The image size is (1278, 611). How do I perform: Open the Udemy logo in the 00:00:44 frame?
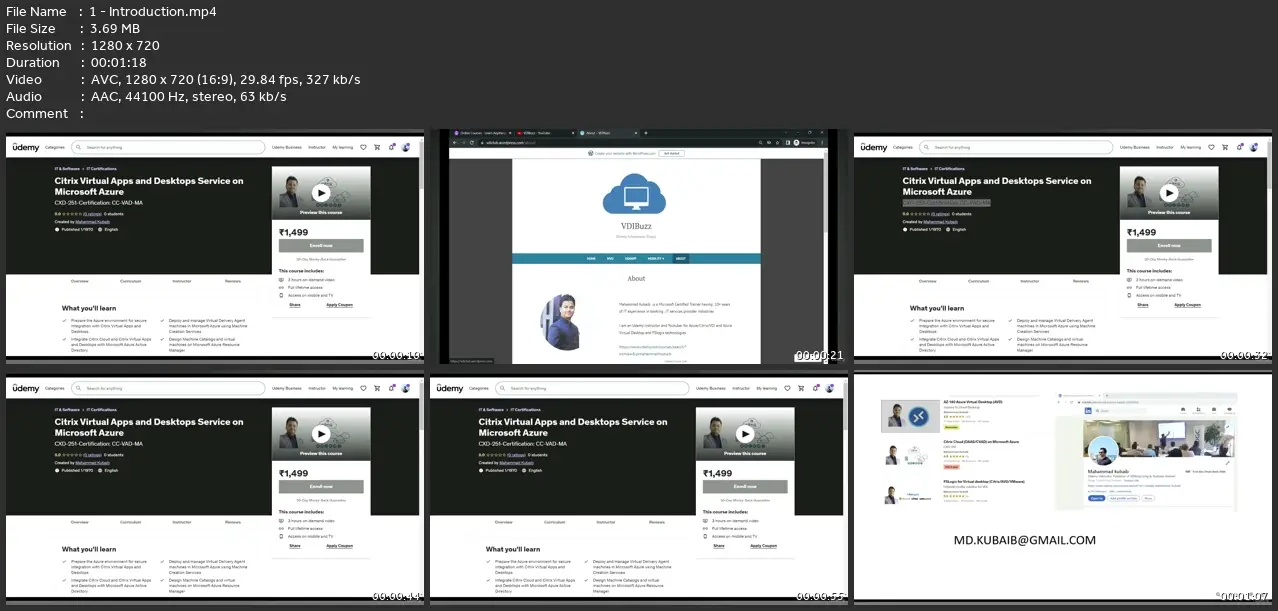click(x=26, y=388)
